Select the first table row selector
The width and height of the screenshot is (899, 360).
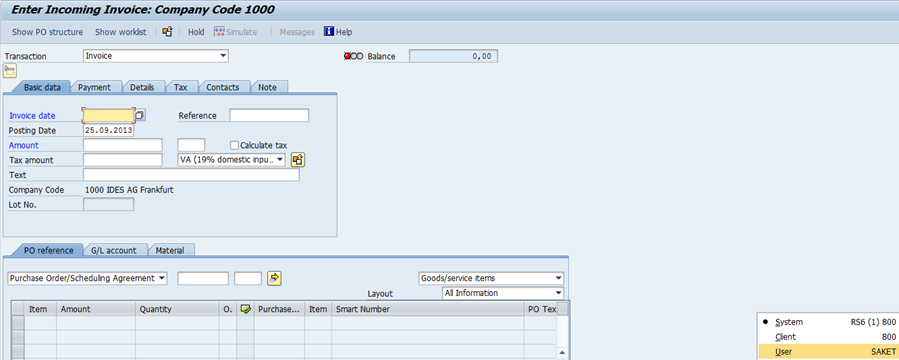coord(18,323)
